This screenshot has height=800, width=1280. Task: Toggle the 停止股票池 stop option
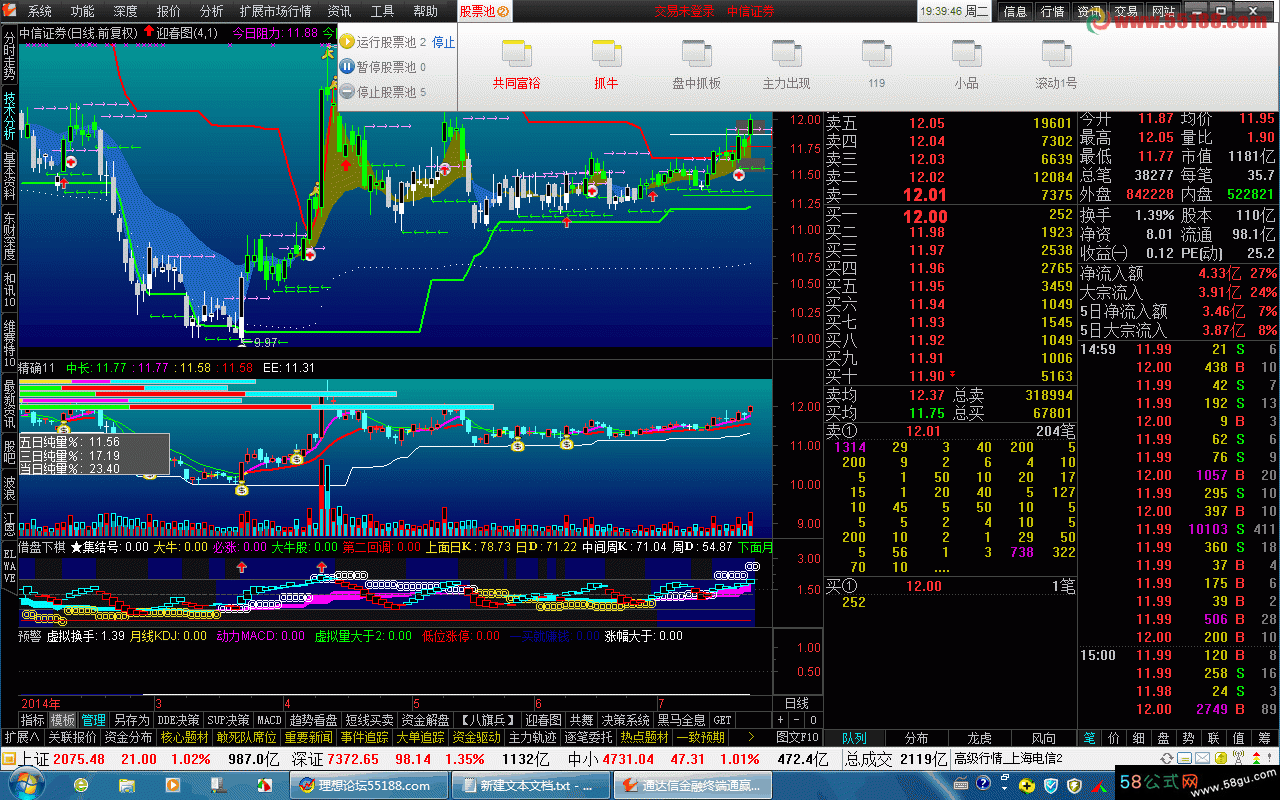(x=347, y=92)
